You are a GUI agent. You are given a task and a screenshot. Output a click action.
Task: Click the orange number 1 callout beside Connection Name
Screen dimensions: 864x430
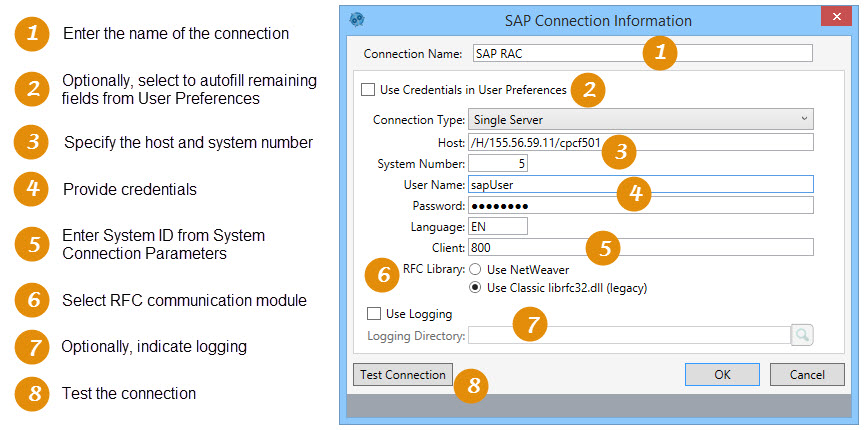[660, 53]
